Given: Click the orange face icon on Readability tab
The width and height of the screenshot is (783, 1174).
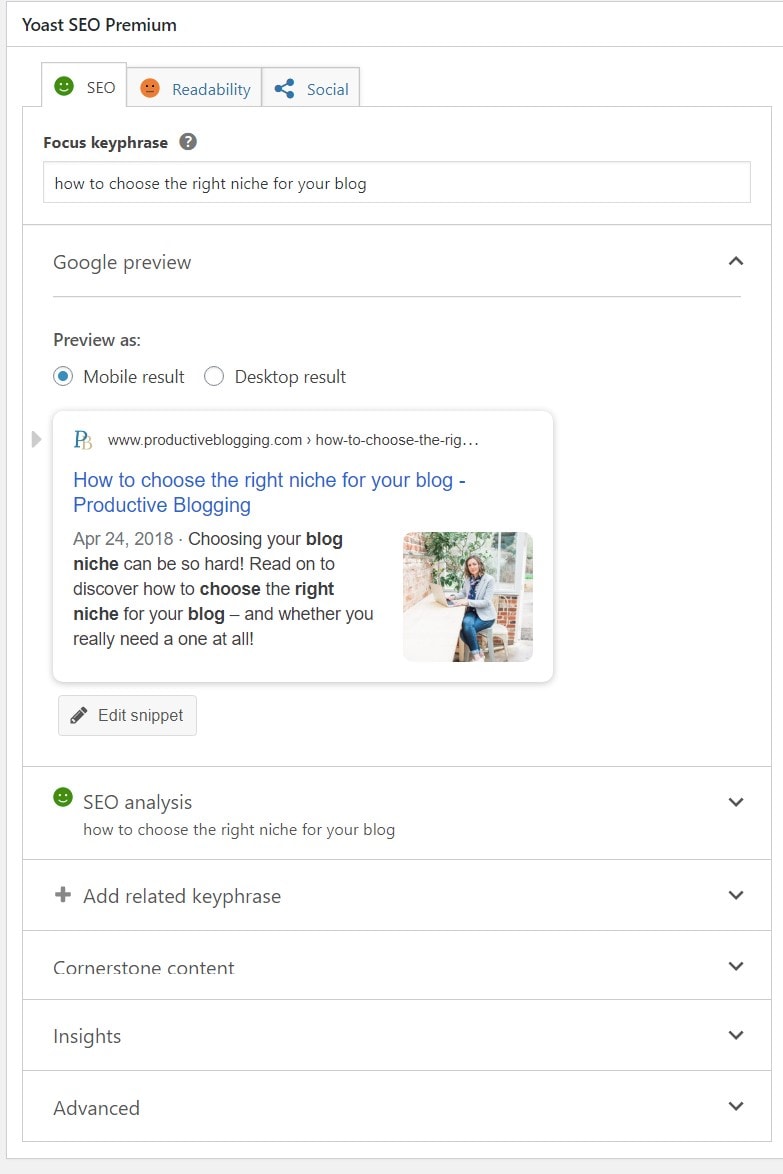Looking at the screenshot, I should (x=150, y=88).
